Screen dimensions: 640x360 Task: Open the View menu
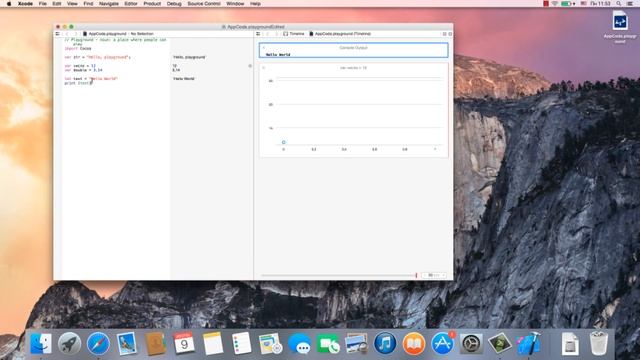72,4
